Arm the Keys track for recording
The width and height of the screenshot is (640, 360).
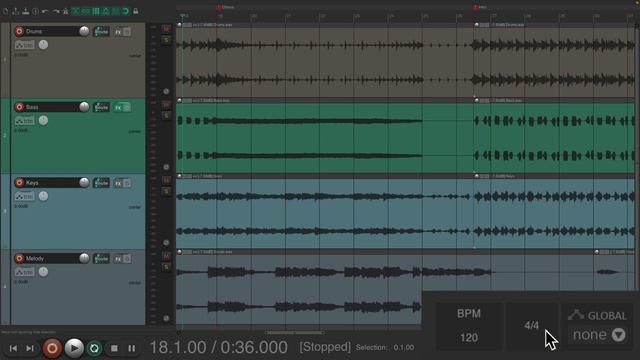click(x=19, y=182)
